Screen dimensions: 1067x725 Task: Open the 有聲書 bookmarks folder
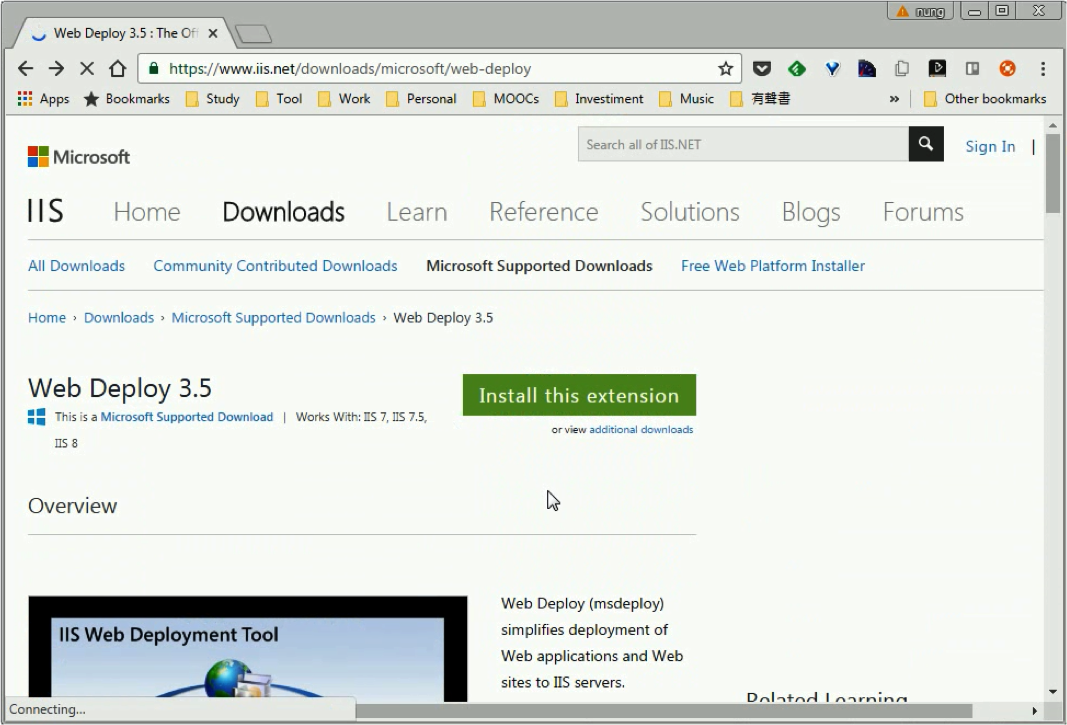click(760, 99)
